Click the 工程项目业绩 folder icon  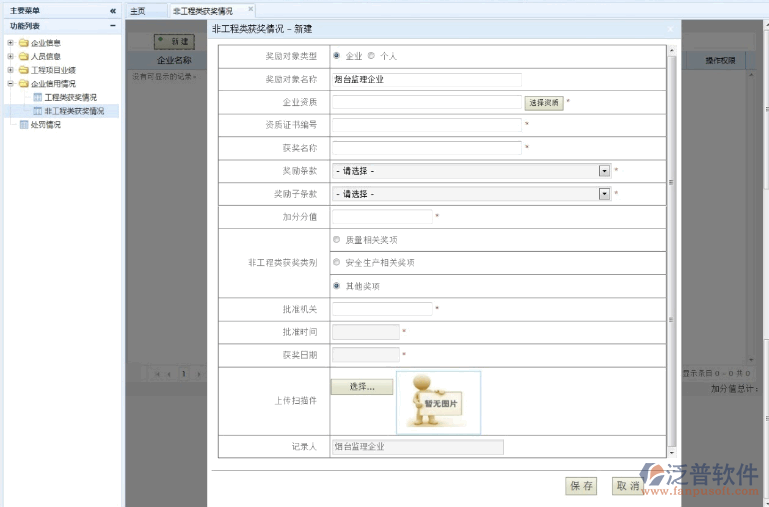coord(23,70)
